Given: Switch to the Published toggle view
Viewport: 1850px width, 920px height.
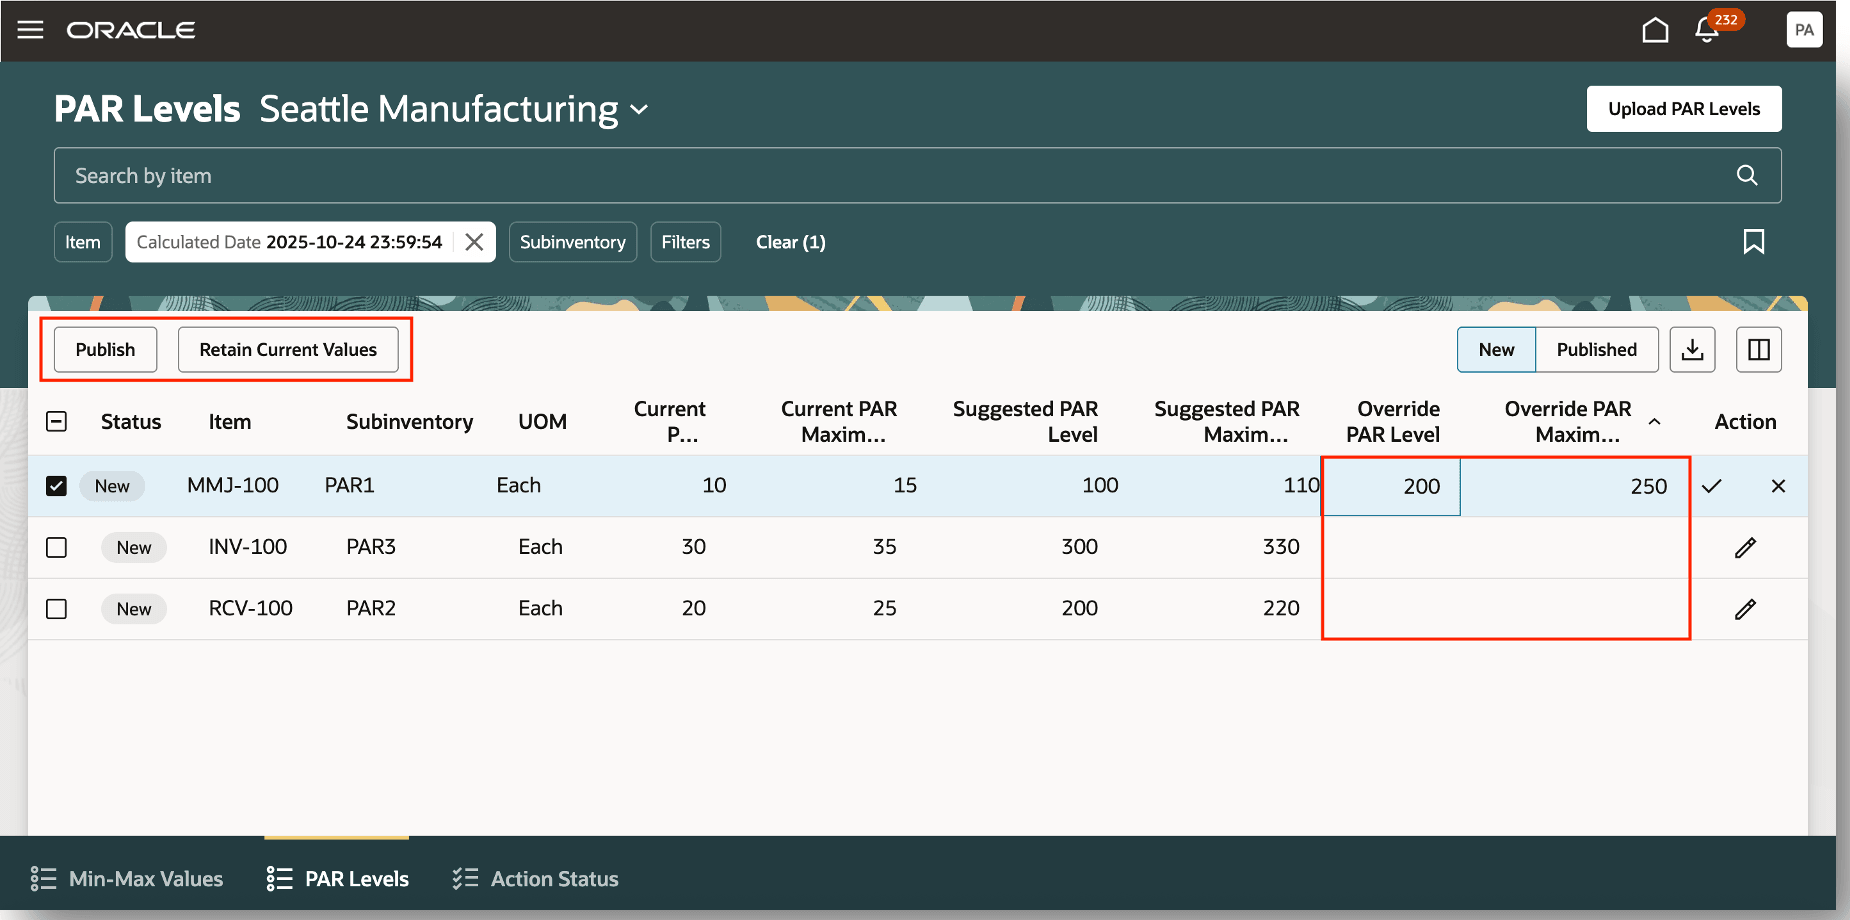Looking at the screenshot, I should coord(1597,349).
